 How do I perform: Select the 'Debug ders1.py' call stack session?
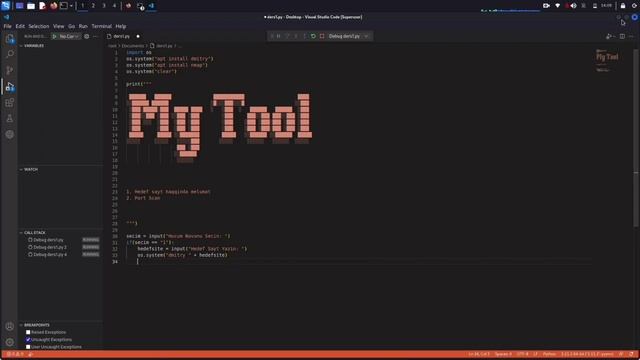pyautogui.click(x=61, y=240)
